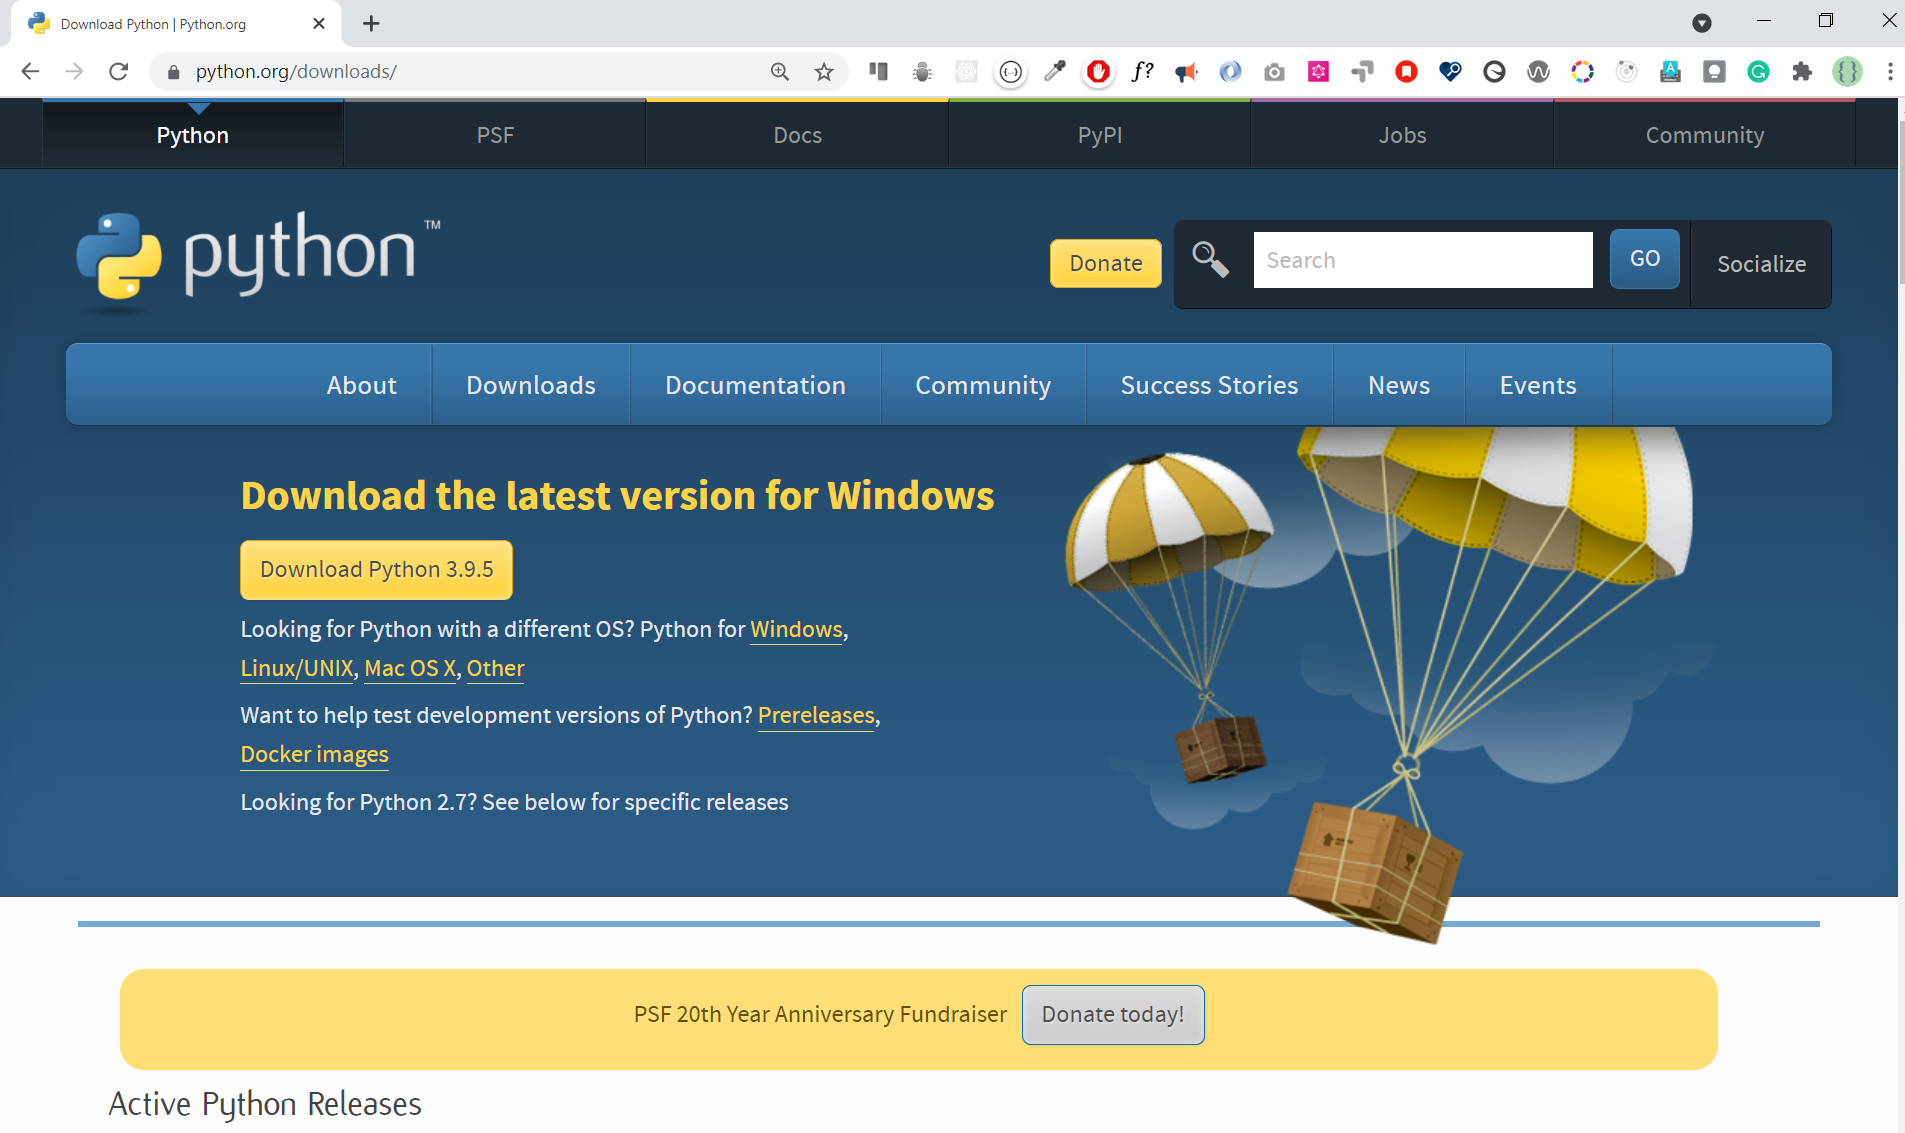The image size is (1905, 1133).
Task: Focus the site Search input field
Action: [1423, 260]
